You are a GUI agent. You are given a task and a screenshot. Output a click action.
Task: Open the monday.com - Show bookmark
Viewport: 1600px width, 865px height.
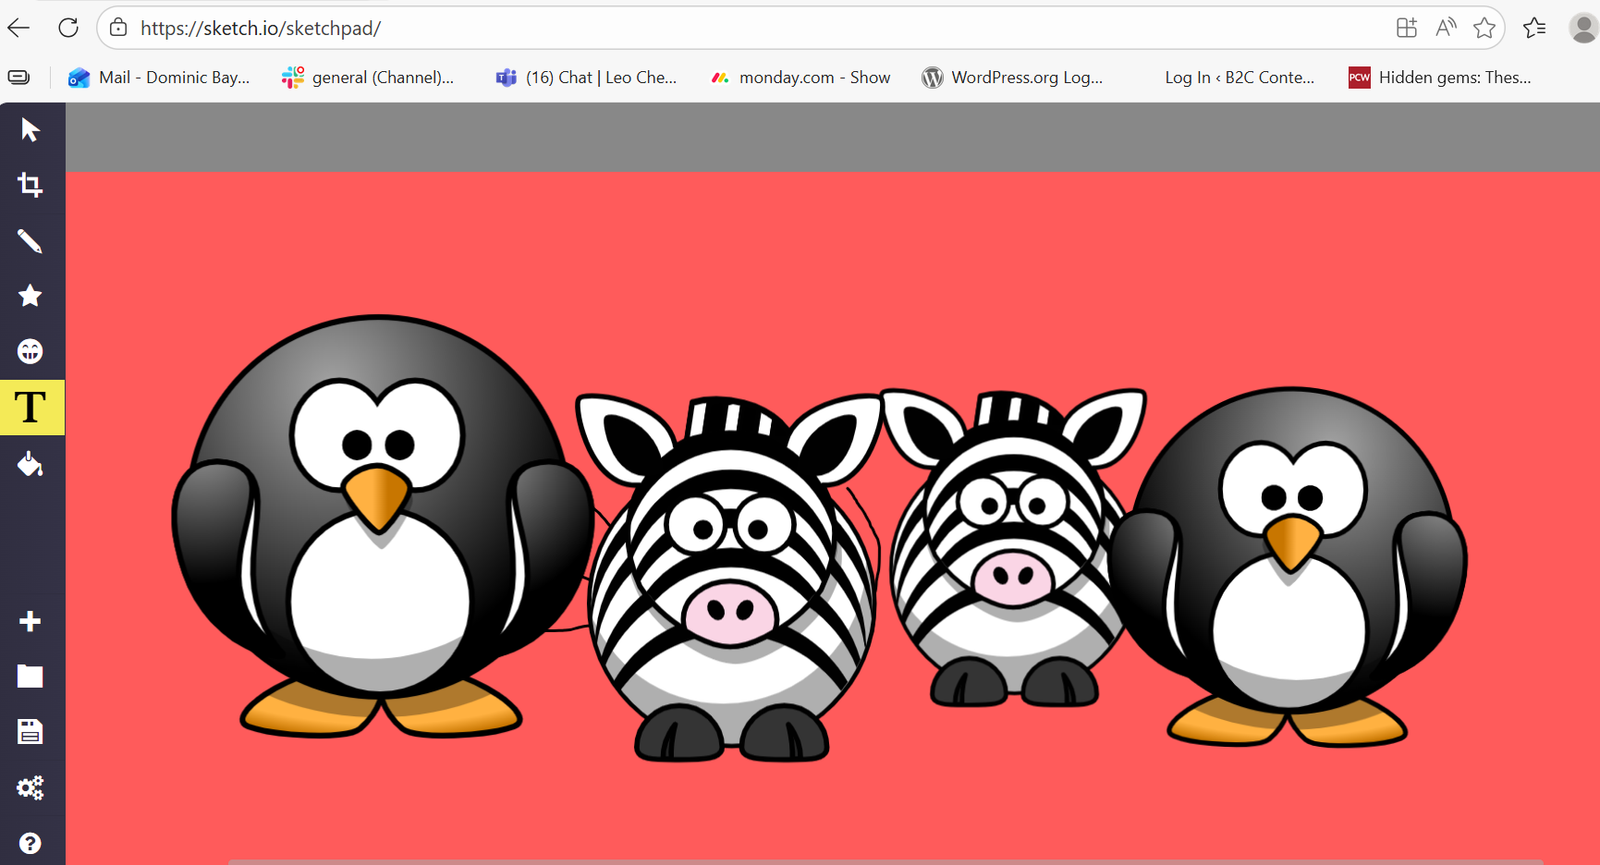(x=800, y=78)
